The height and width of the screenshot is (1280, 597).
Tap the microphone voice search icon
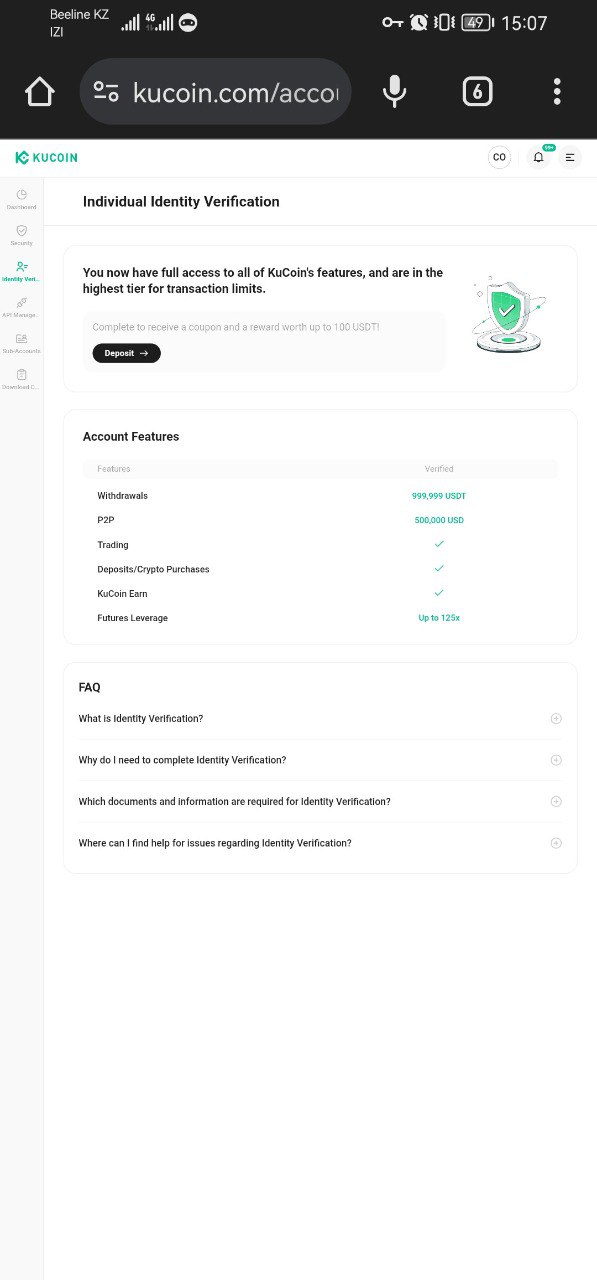(395, 92)
